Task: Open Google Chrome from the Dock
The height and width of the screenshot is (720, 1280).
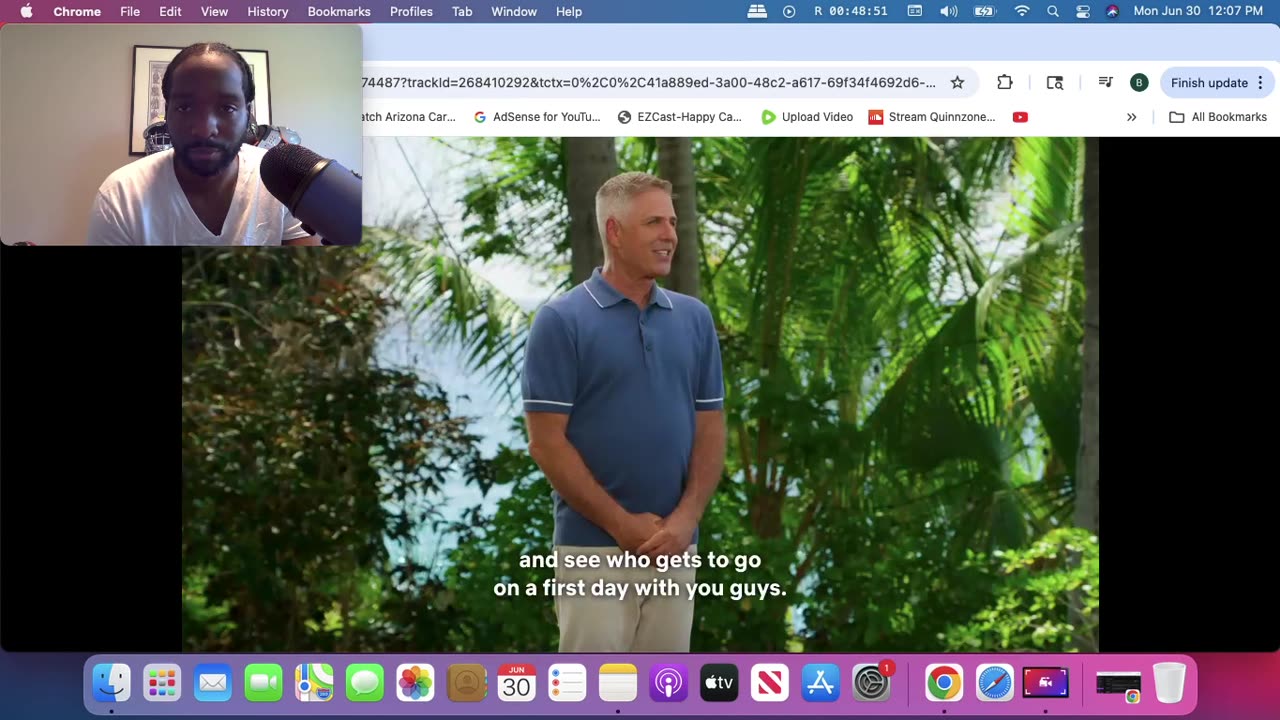Action: tap(943, 683)
